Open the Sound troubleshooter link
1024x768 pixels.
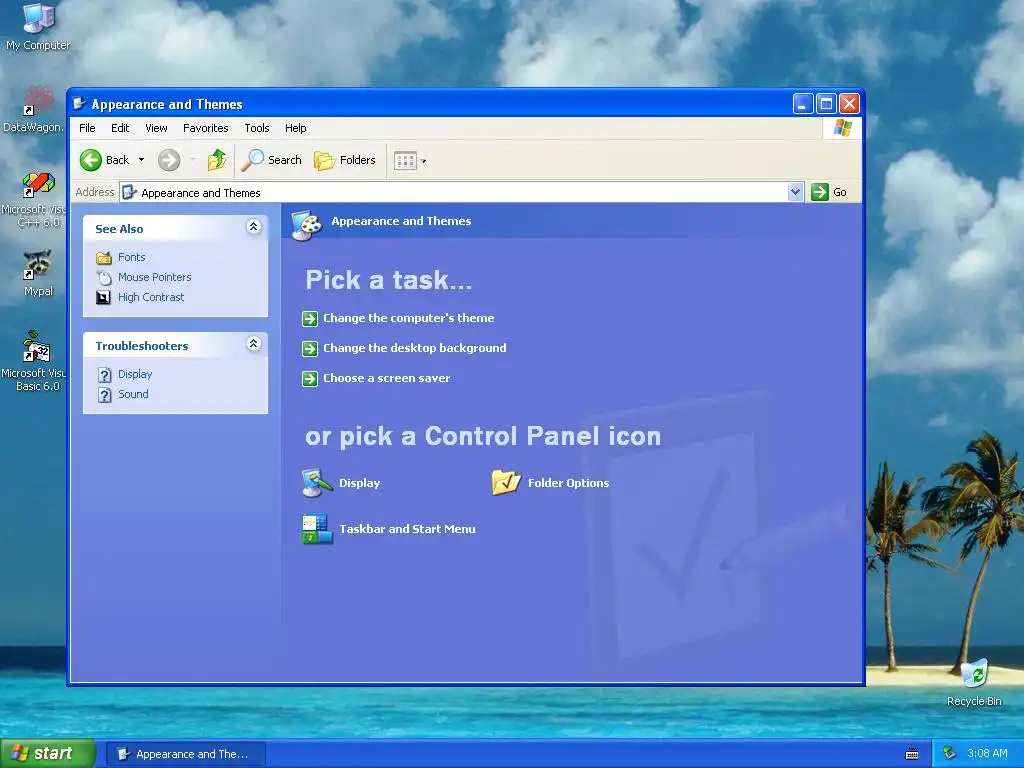133,394
